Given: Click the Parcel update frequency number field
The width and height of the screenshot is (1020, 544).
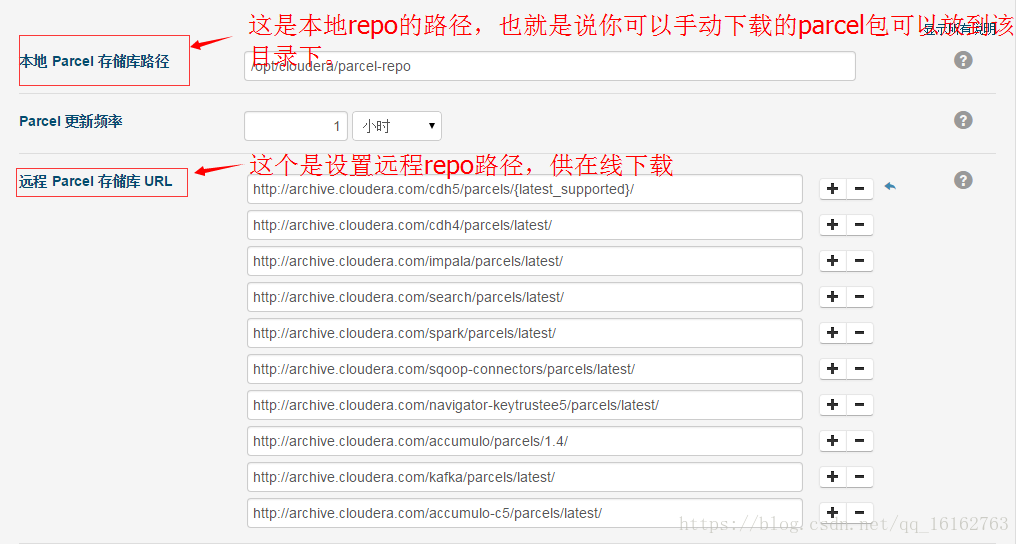Looking at the screenshot, I should [x=296, y=126].
